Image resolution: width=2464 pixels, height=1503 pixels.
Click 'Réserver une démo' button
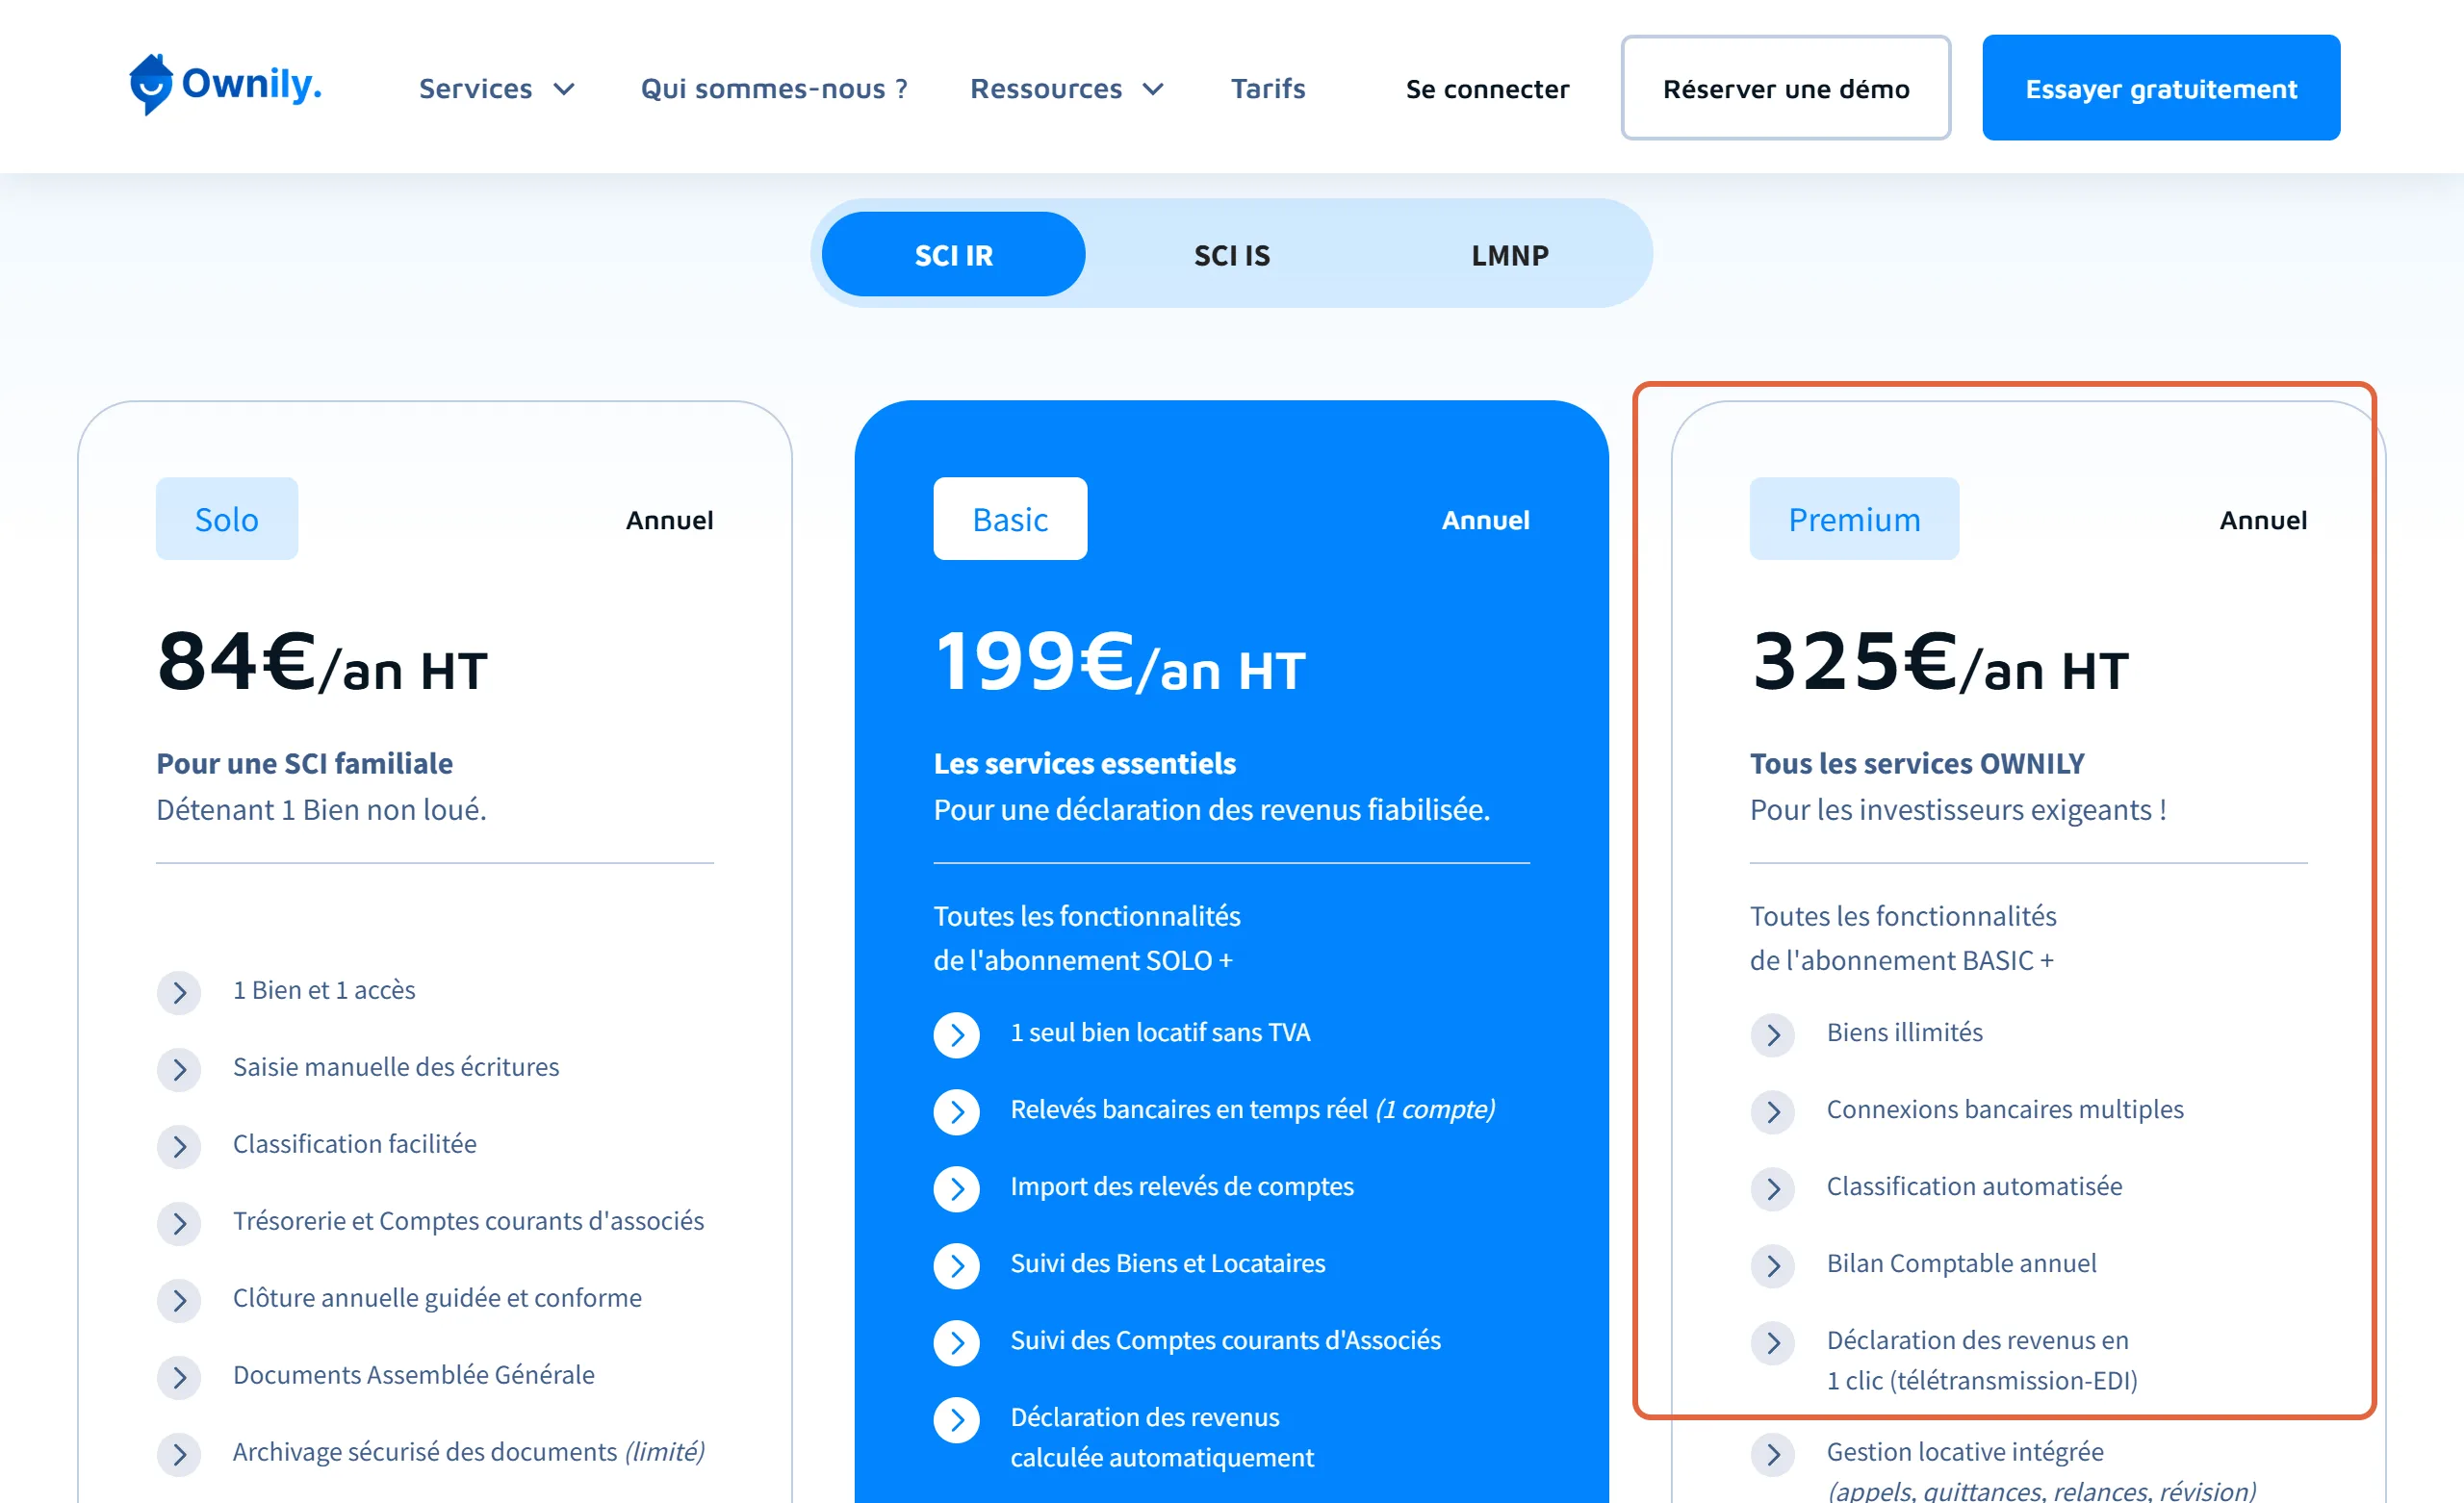[1785, 88]
